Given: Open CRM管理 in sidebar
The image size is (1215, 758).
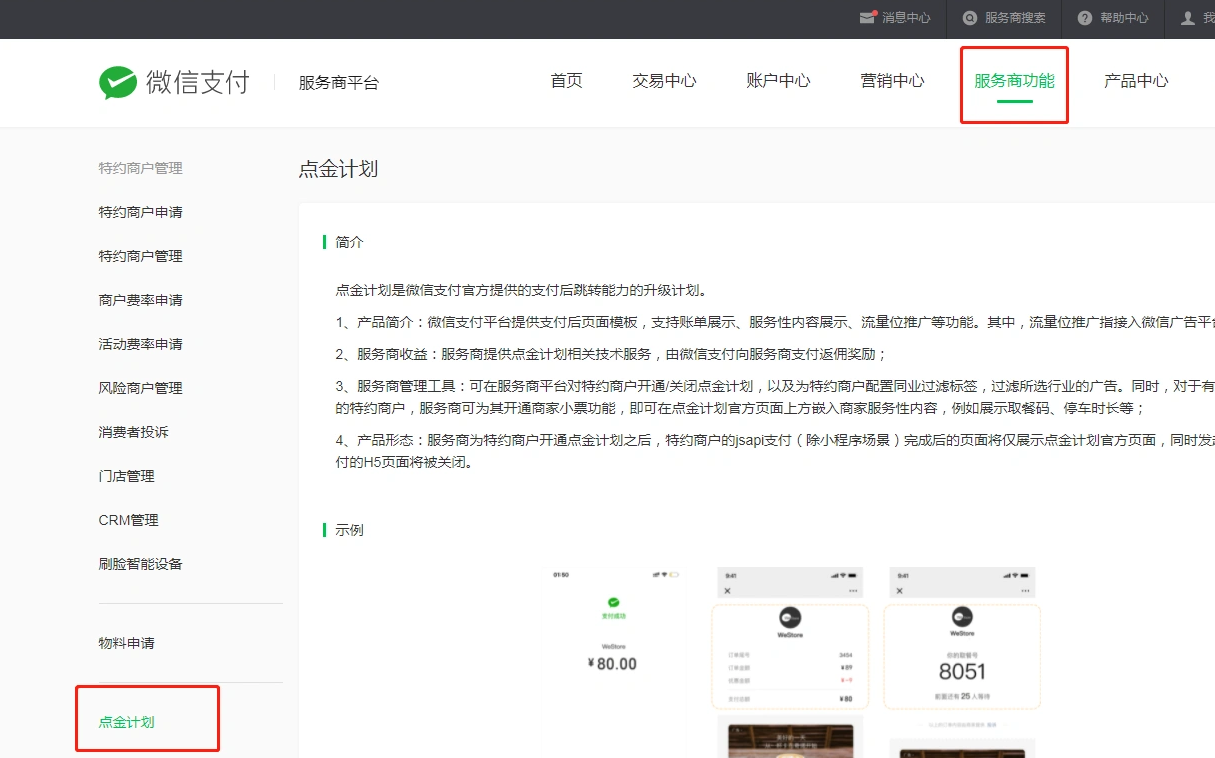Looking at the screenshot, I should click(x=129, y=520).
